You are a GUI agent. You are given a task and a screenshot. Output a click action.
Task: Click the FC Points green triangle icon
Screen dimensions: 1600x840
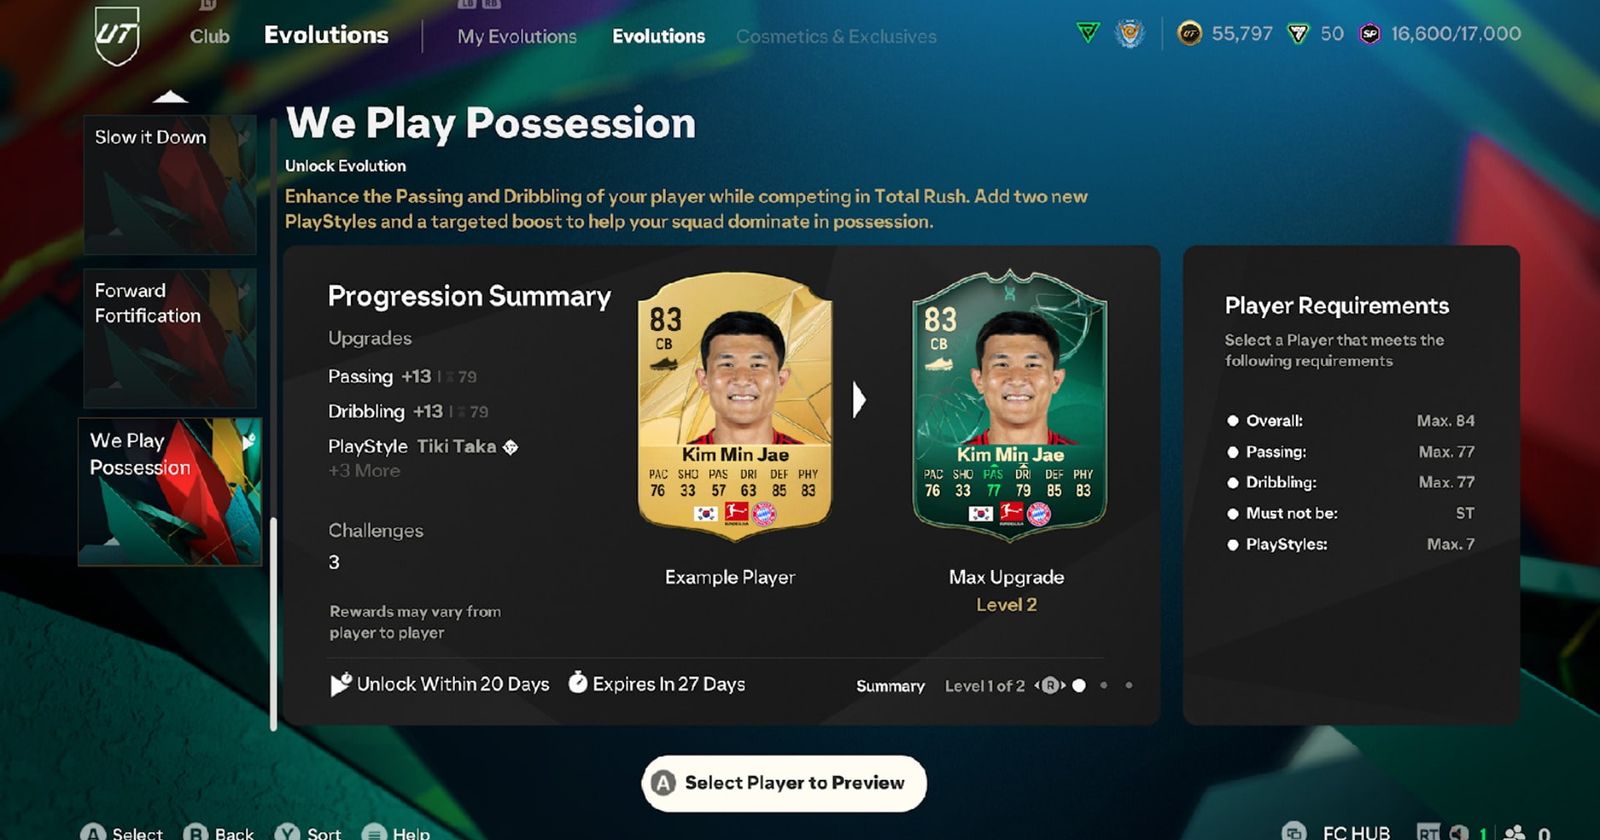[x=1298, y=34]
